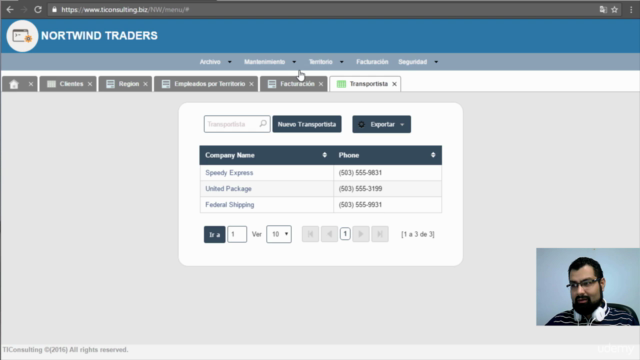Switch to the Clientes tab
This screenshot has width=640, height=360.
coord(68,84)
